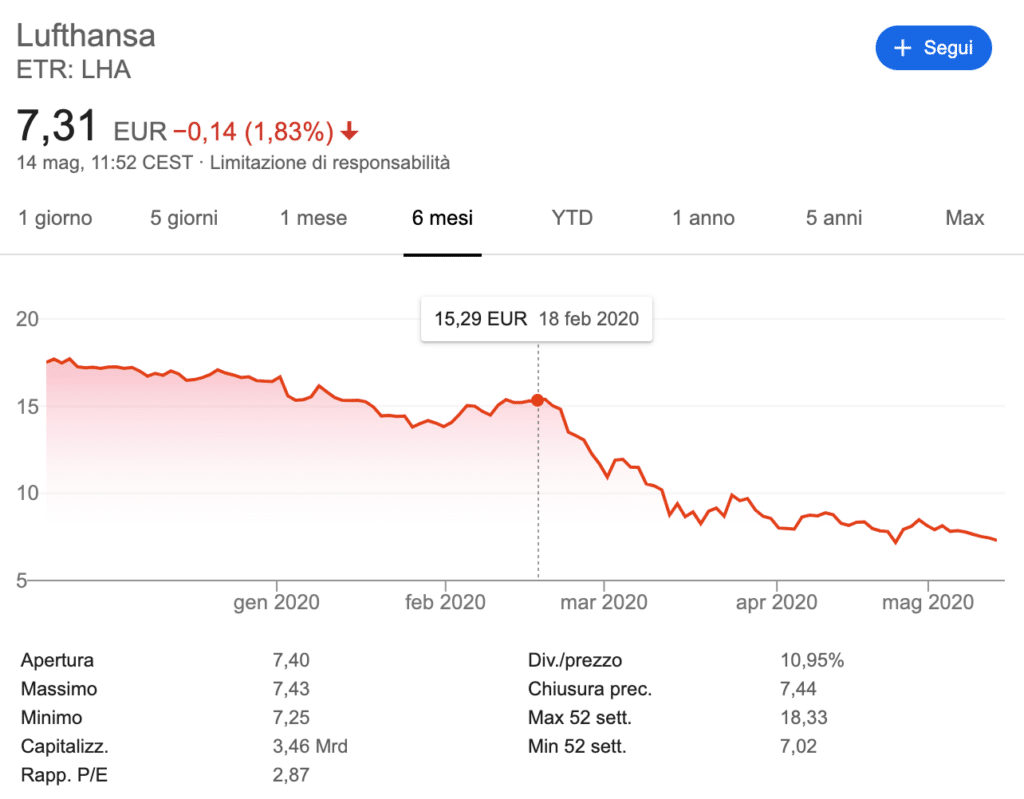Click the red data point on the chart
The image size is (1024, 799).
pyautogui.click(x=537, y=400)
